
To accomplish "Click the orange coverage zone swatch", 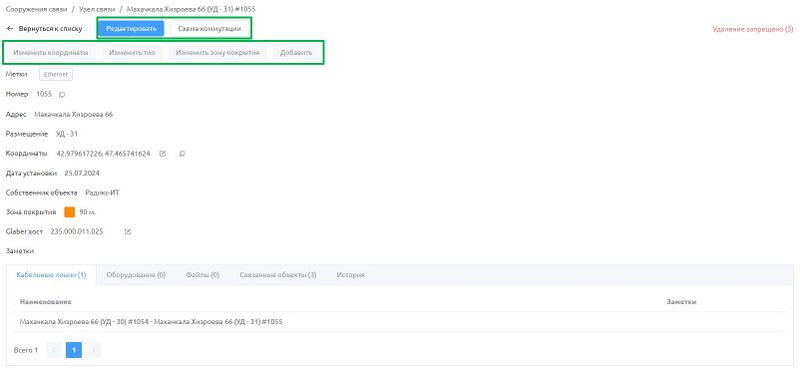I will coord(69,212).
